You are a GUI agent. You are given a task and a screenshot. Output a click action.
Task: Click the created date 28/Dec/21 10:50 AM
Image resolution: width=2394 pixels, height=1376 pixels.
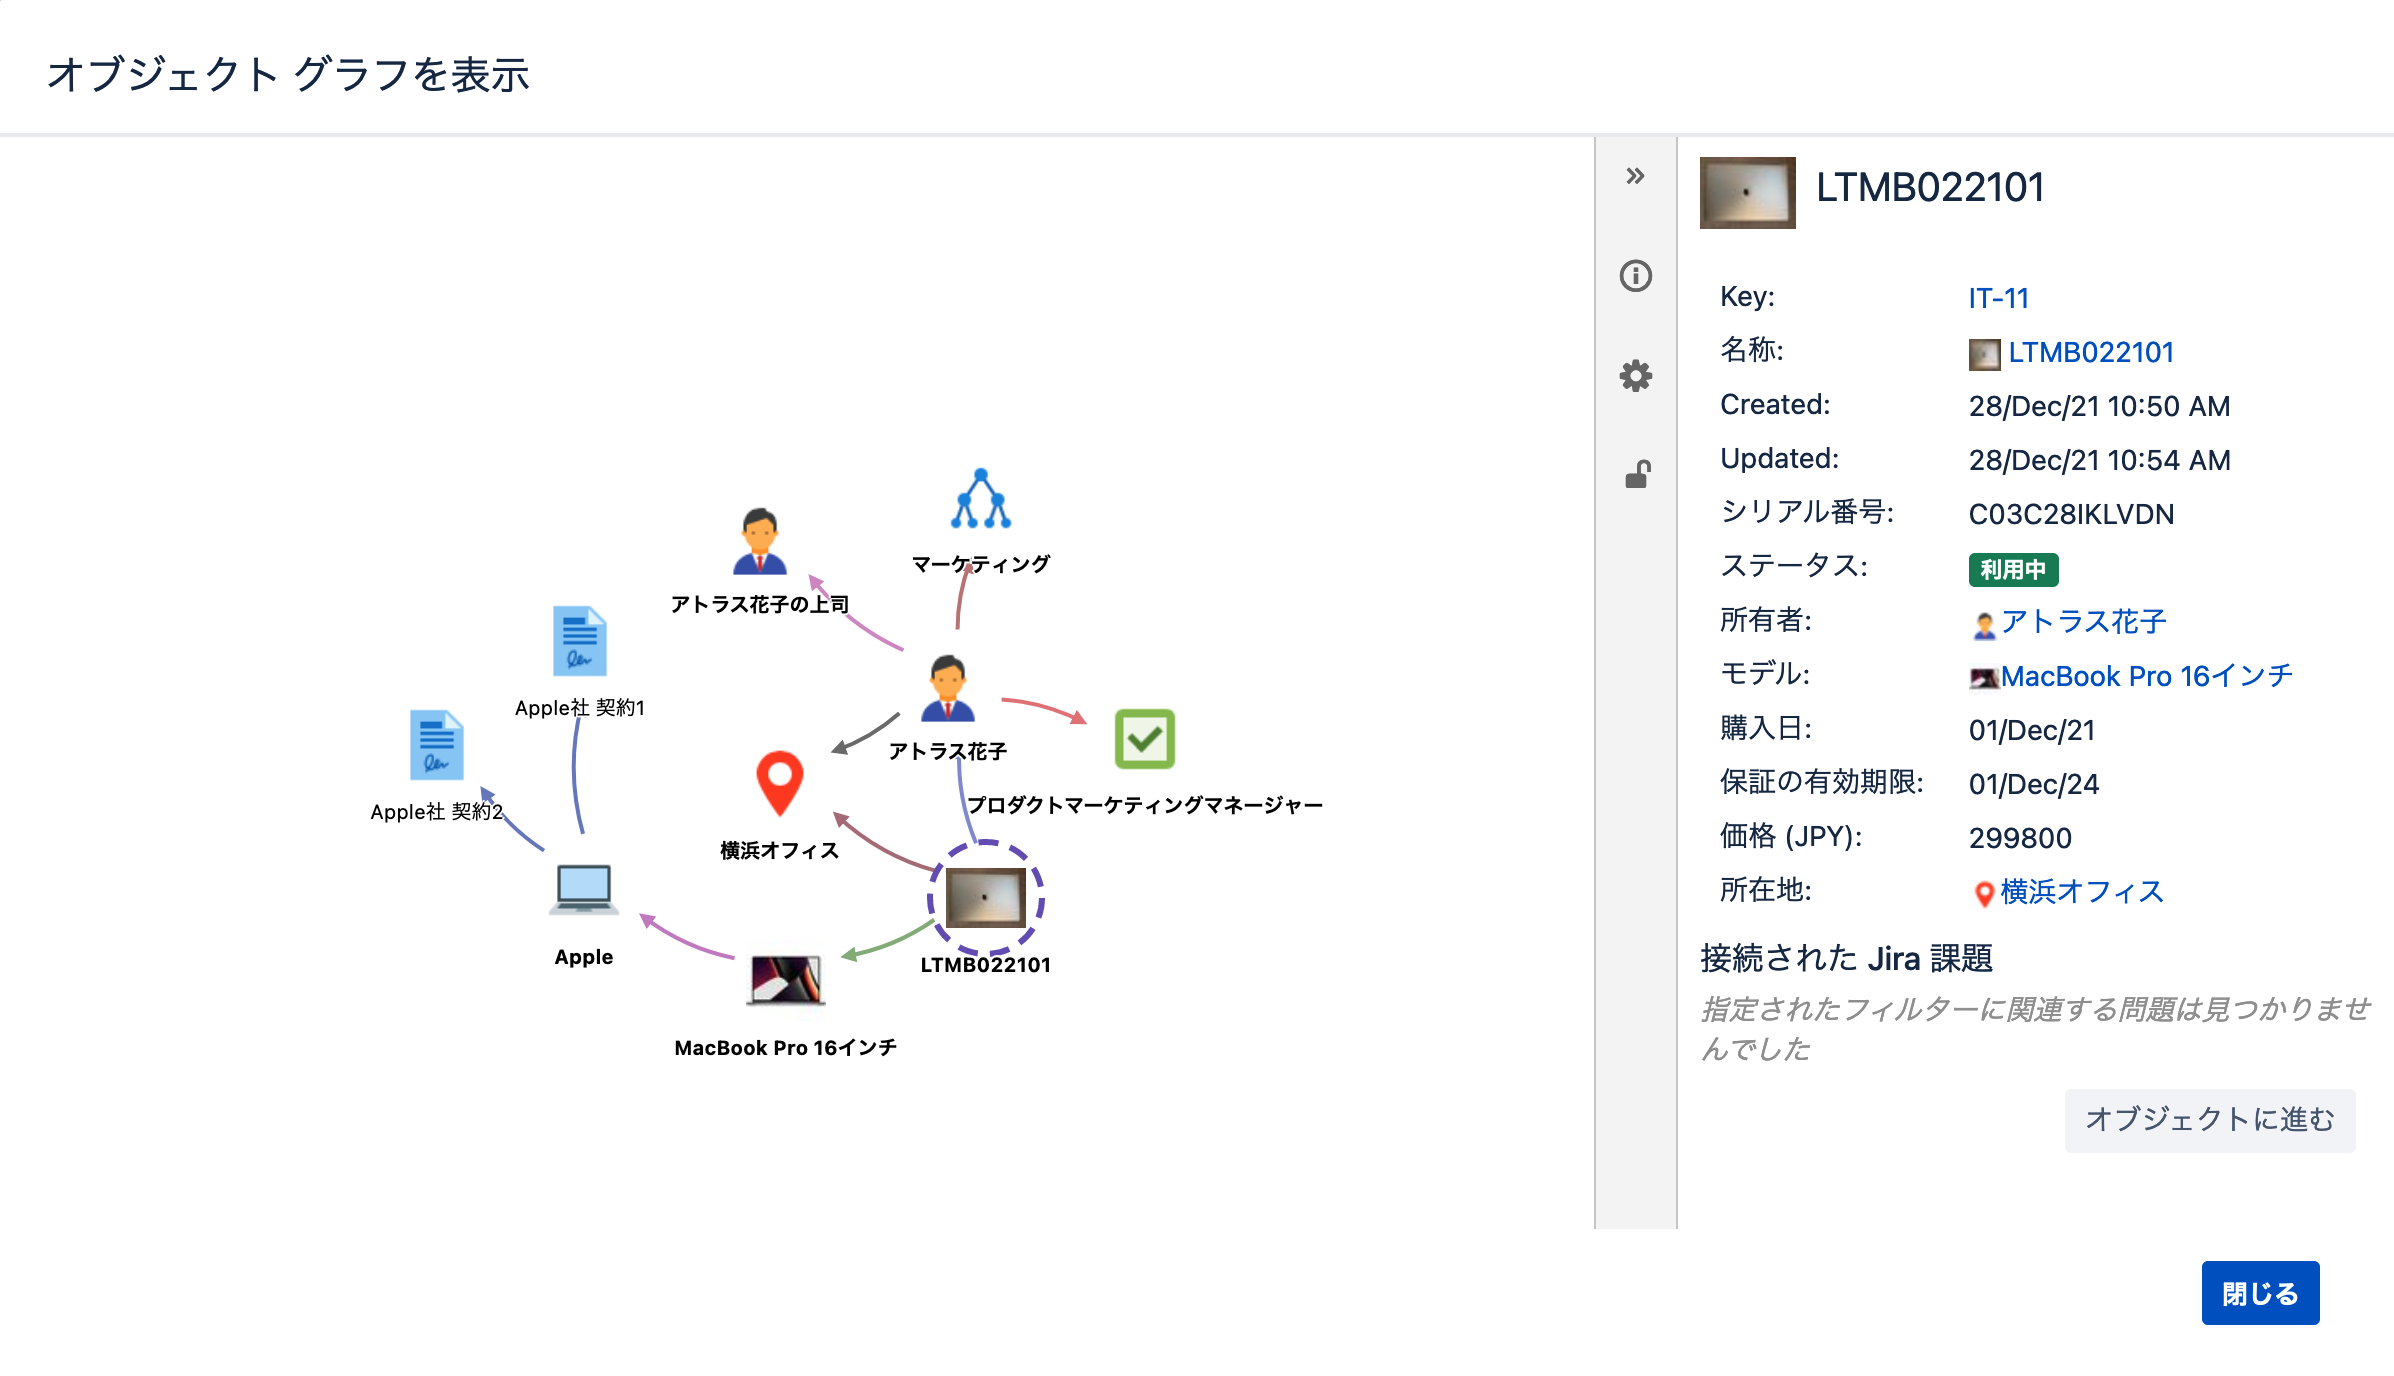[x=2099, y=406]
